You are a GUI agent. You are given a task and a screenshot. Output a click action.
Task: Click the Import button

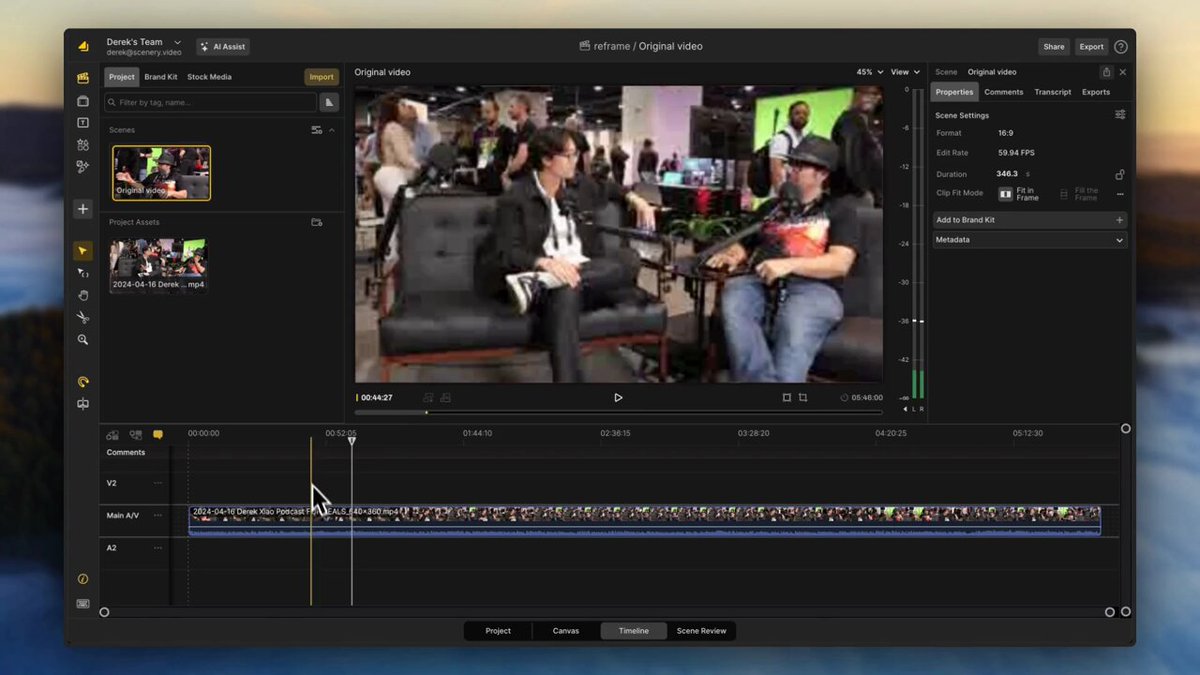pos(321,77)
